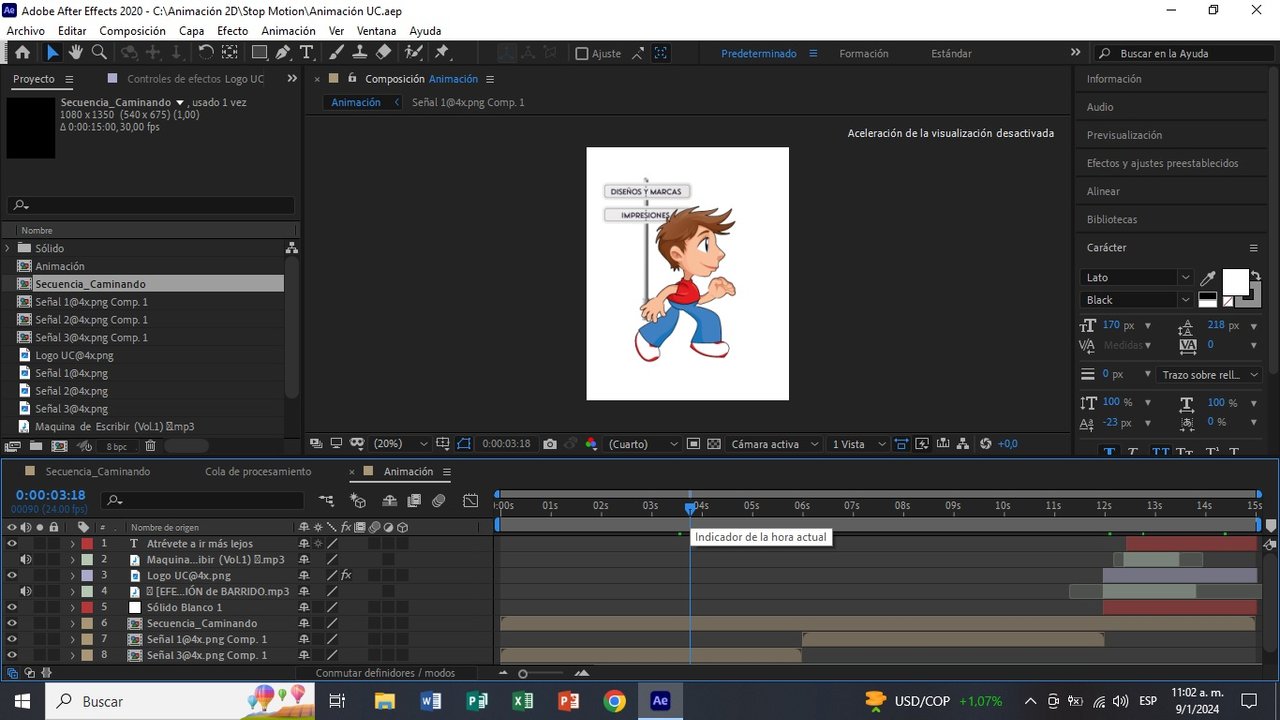Viewport: 1280px width, 720px height.
Task: Open the Efectos y ajustes preestablecidos panel
Action: coord(1163,163)
